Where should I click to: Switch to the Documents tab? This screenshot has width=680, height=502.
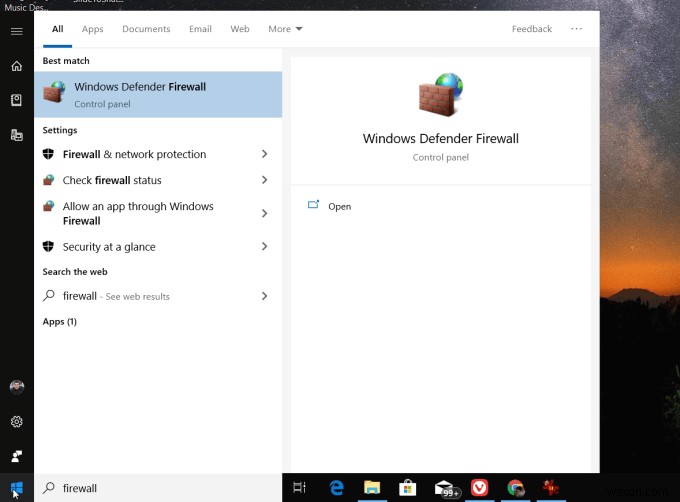point(146,29)
